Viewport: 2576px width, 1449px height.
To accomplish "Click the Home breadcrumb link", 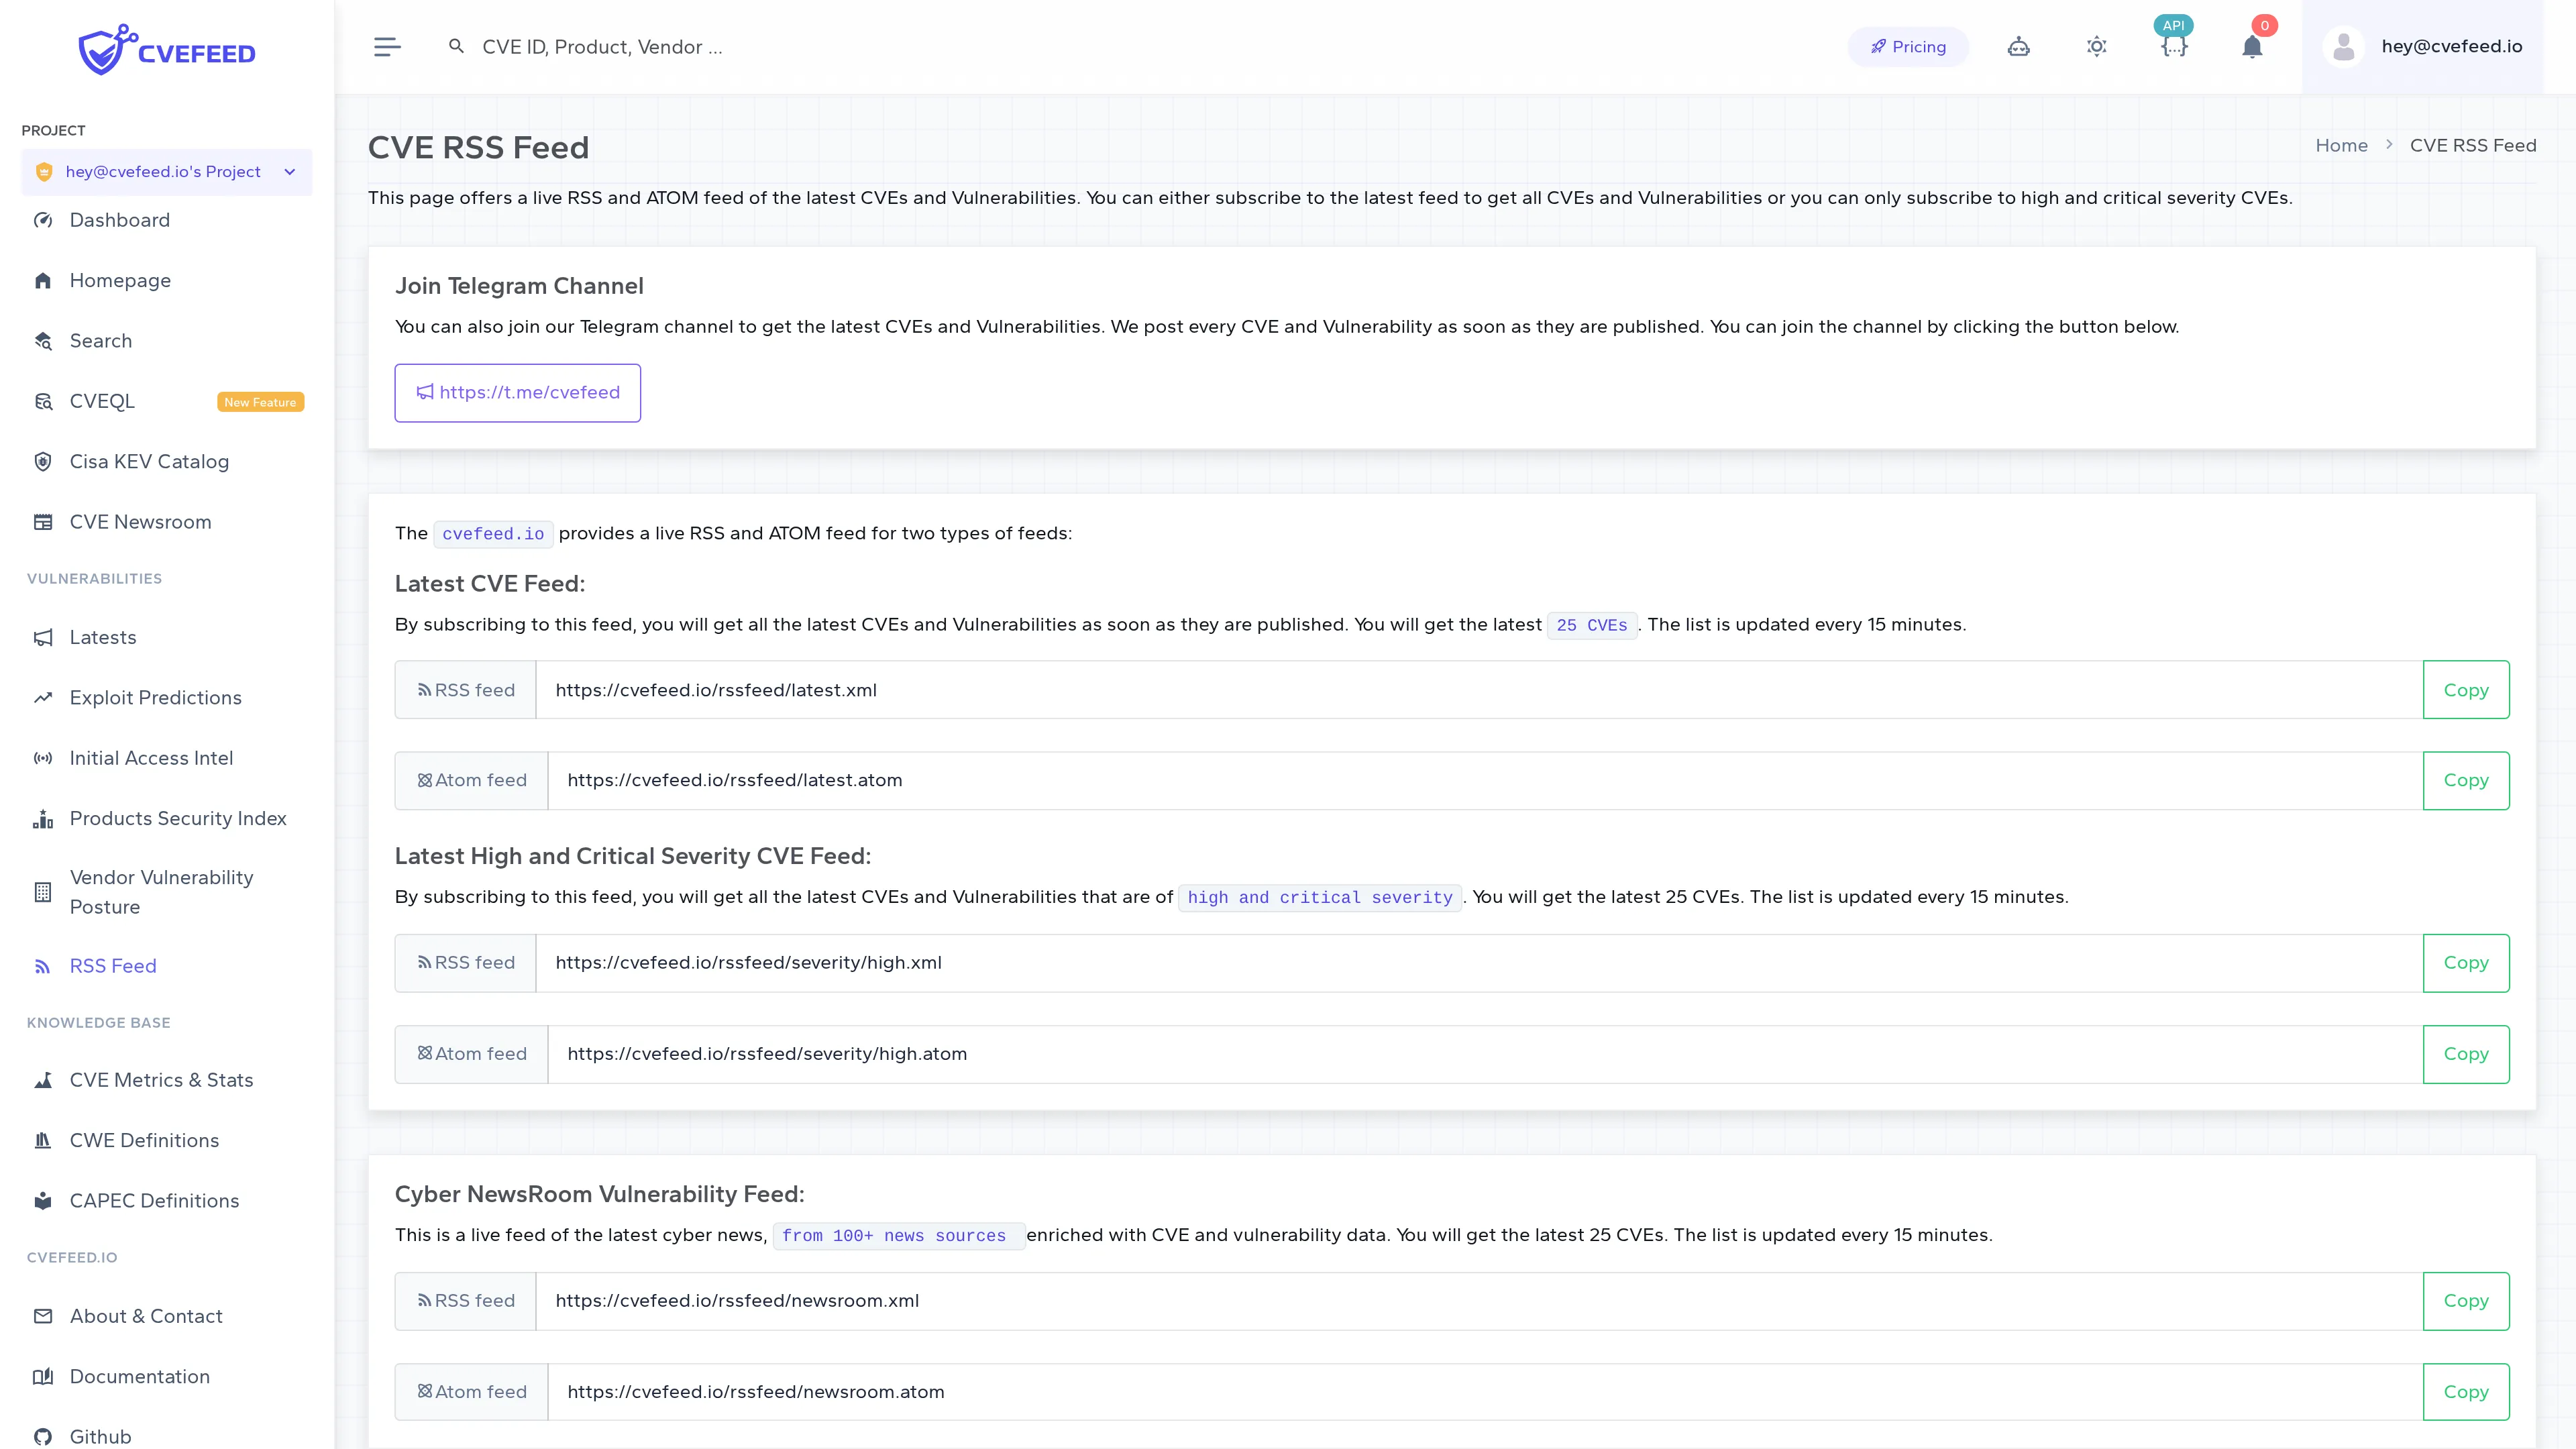I will click(x=2341, y=146).
